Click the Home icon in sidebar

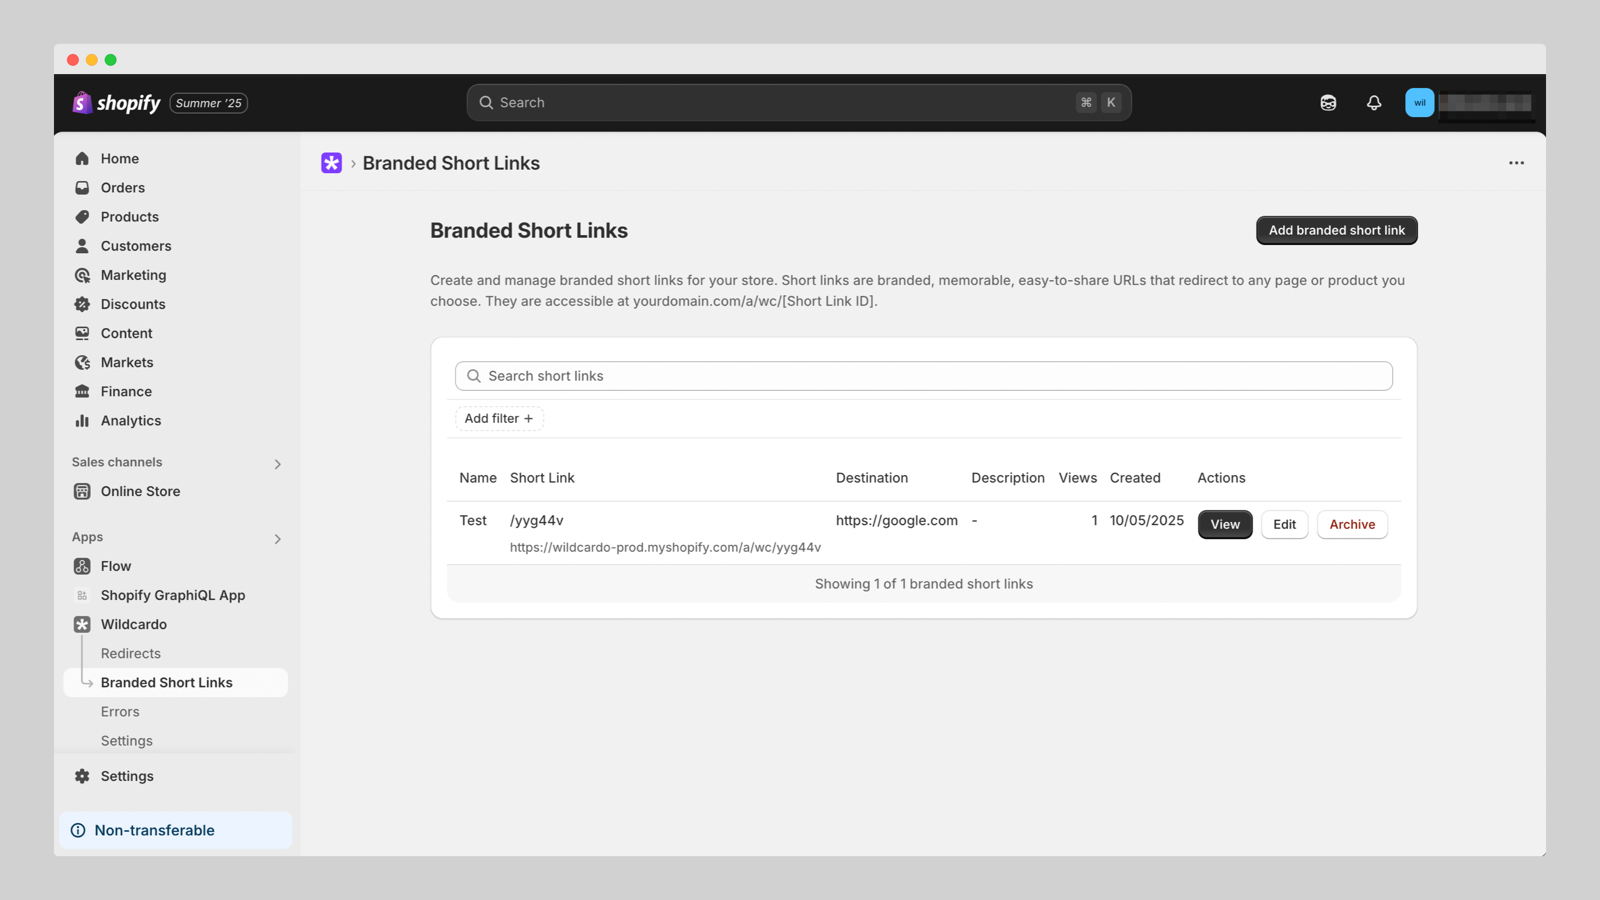click(x=82, y=159)
